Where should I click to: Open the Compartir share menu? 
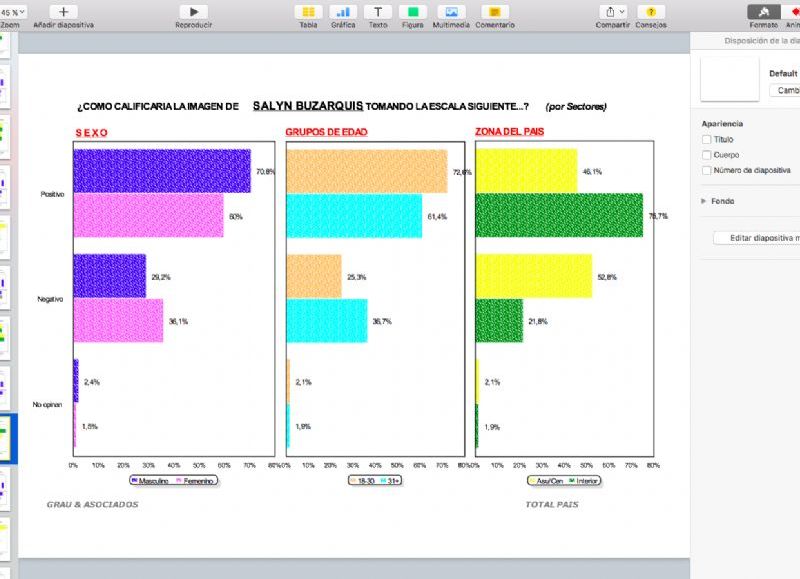pos(613,12)
